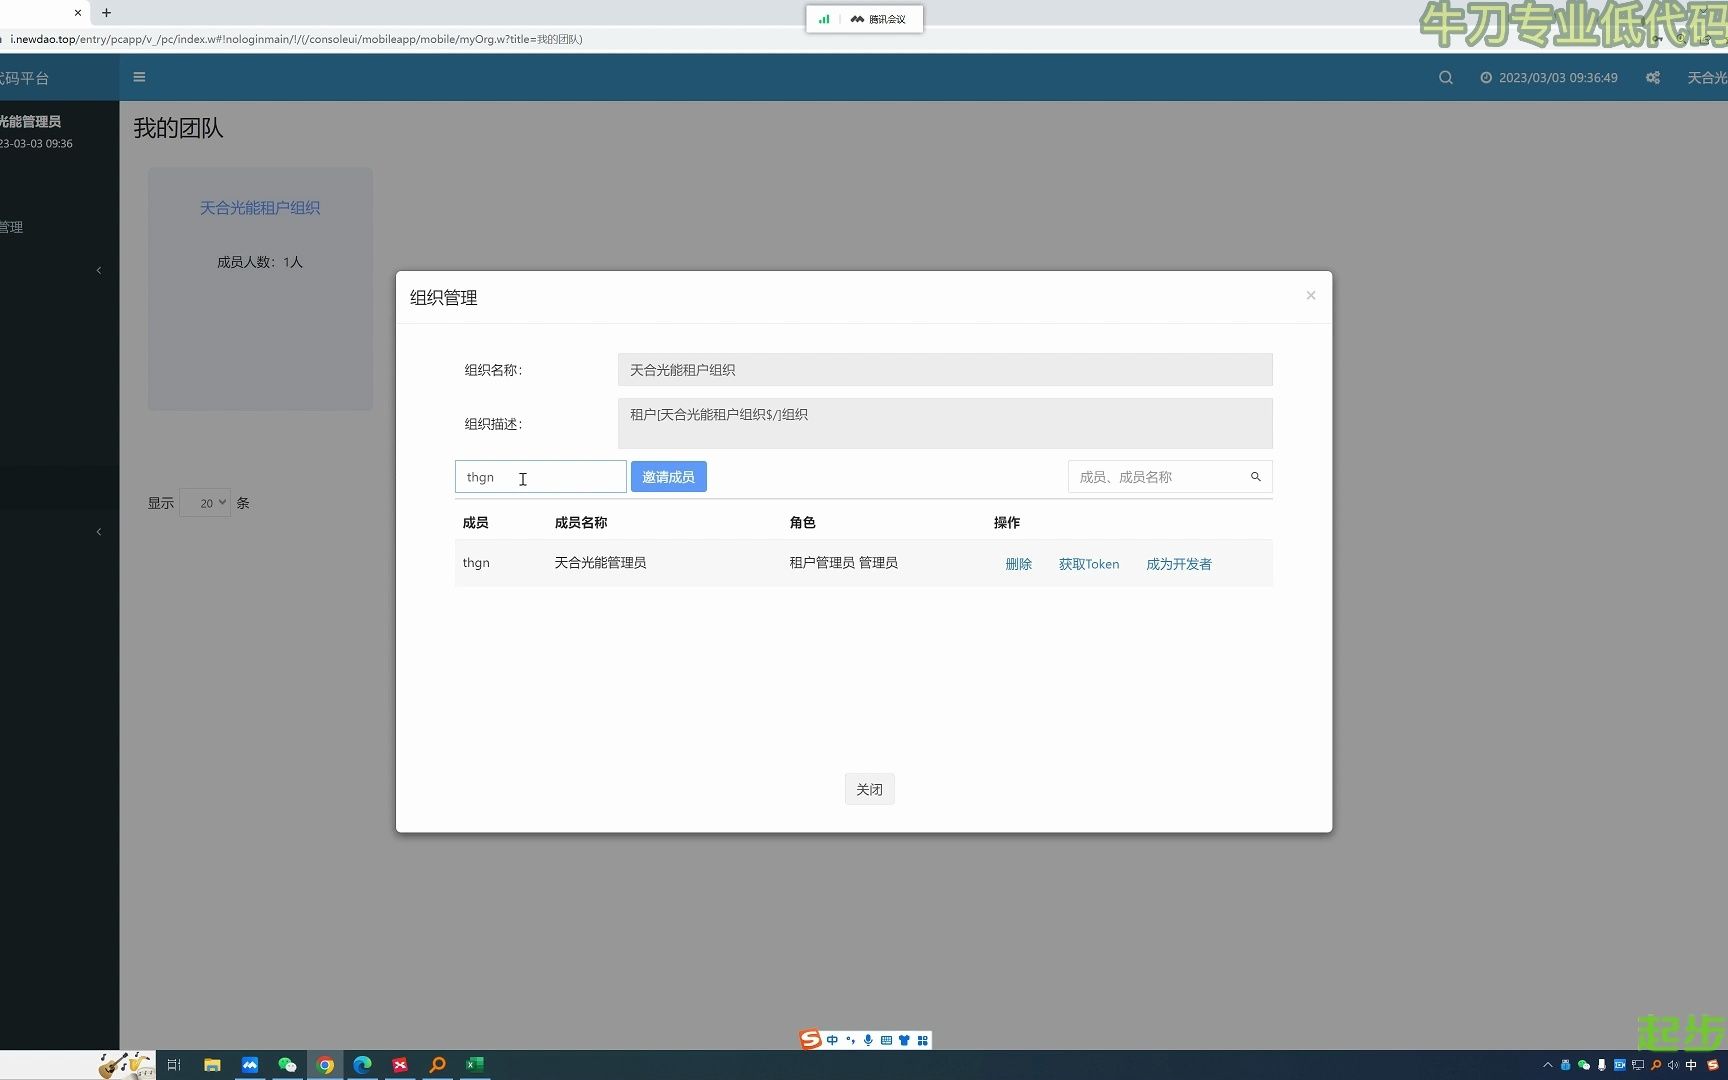Click the skin shirt icon on the Sogou toolbar
The height and width of the screenshot is (1080, 1728).
pos(904,1040)
